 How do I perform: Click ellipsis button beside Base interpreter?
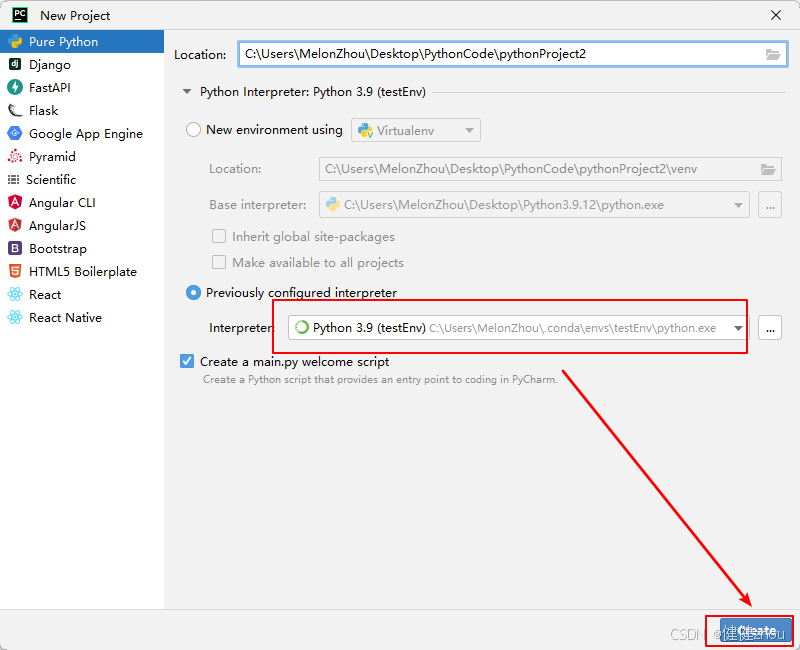pos(770,205)
